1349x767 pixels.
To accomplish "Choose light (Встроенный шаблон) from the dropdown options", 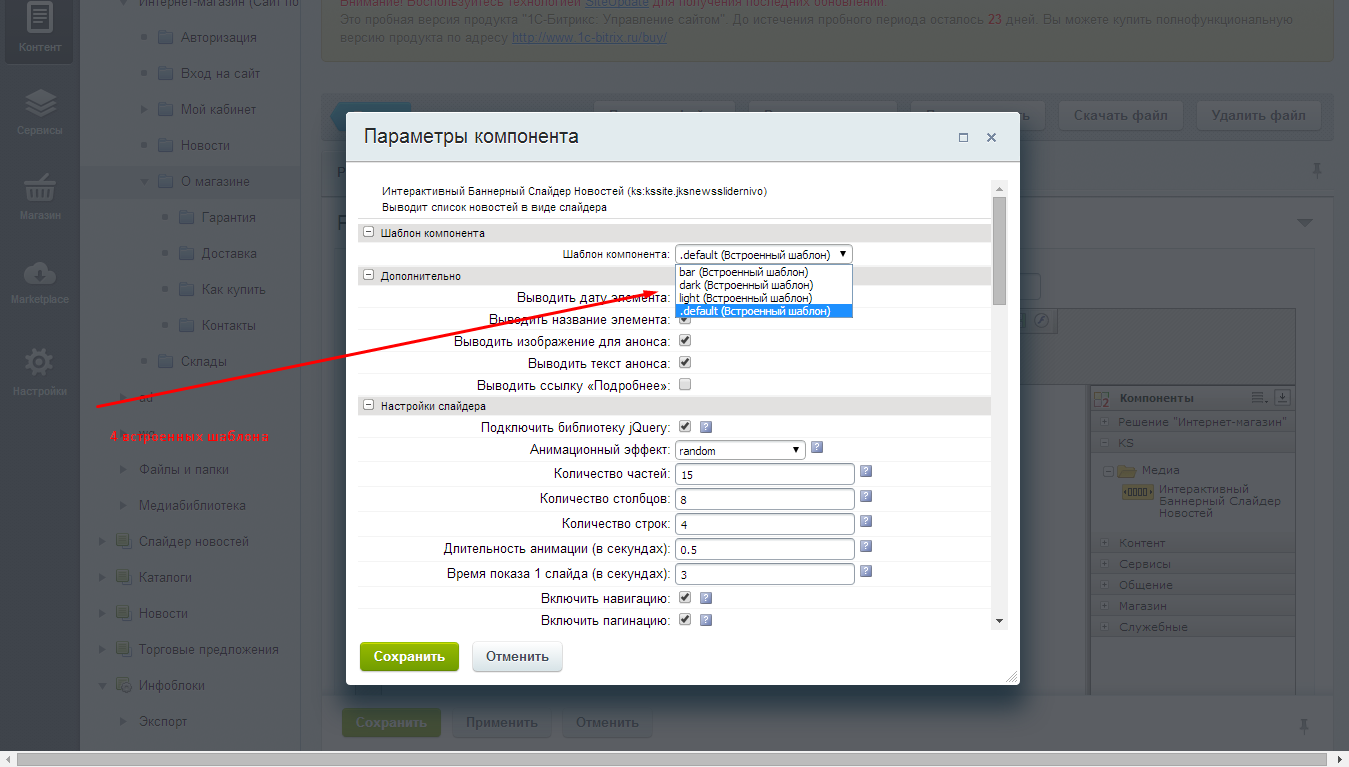I will click(x=745, y=297).
